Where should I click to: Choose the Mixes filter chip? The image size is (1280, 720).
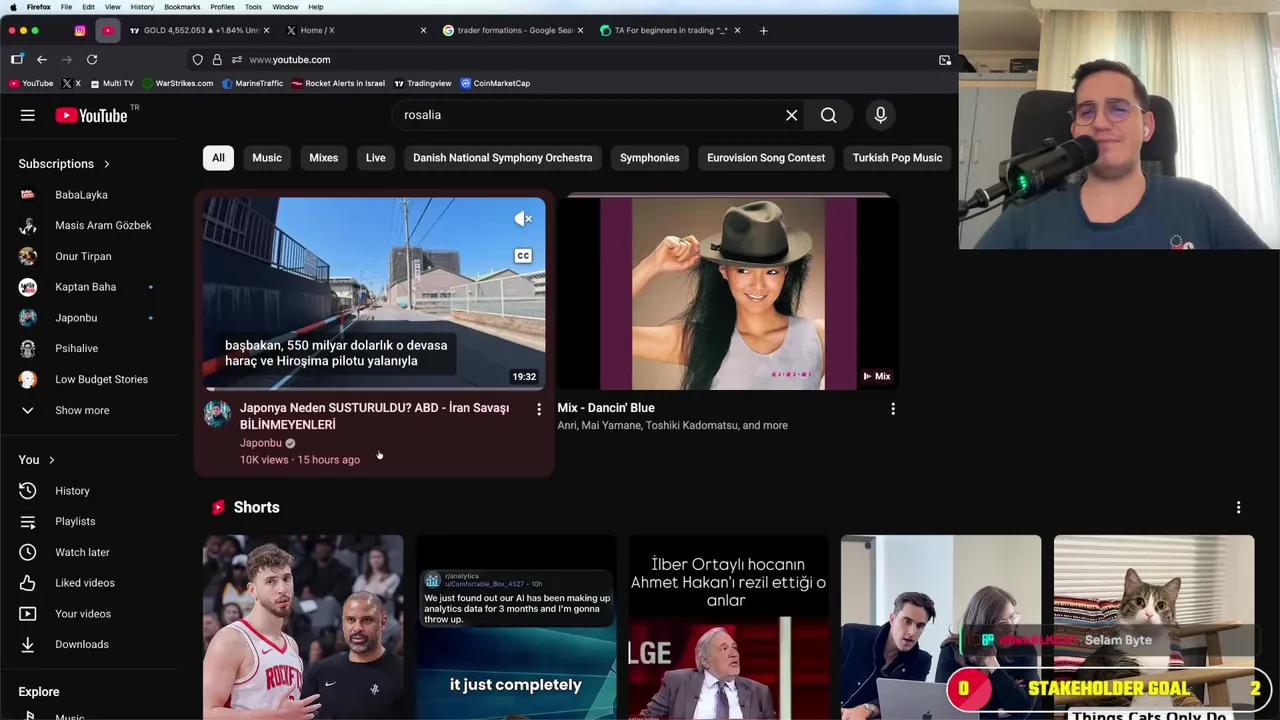coord(323,158)
